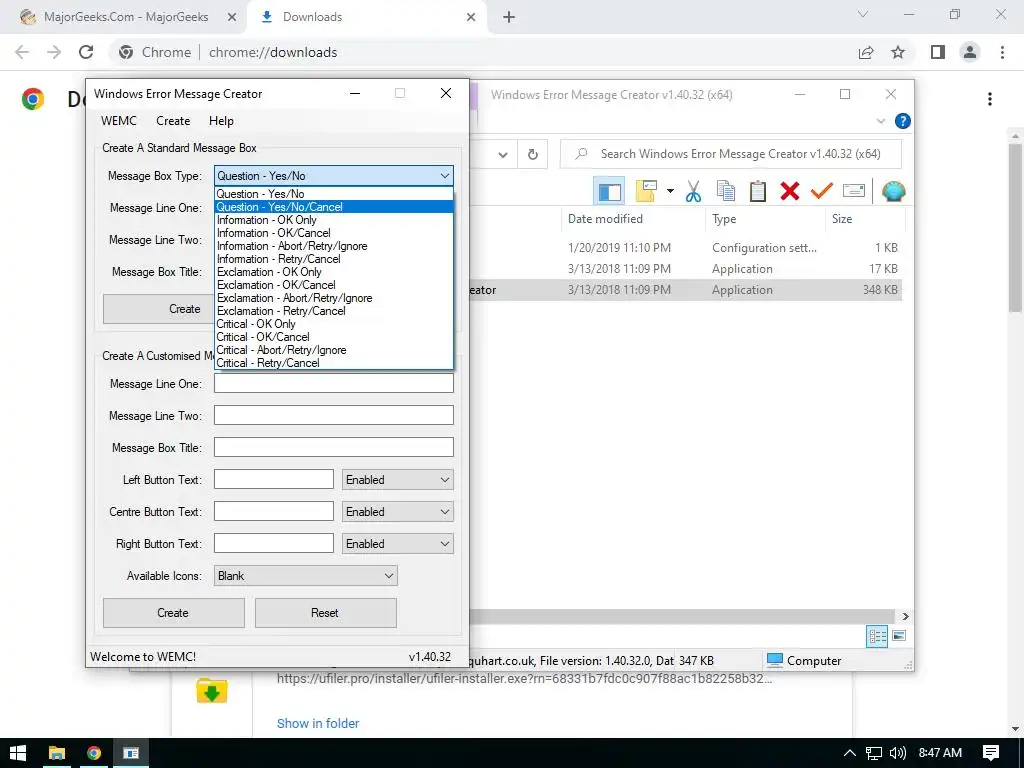Open the Centre Button Text Enabled dropdown
Viewport: 1024px width, 768px height.
click(398, 512)
